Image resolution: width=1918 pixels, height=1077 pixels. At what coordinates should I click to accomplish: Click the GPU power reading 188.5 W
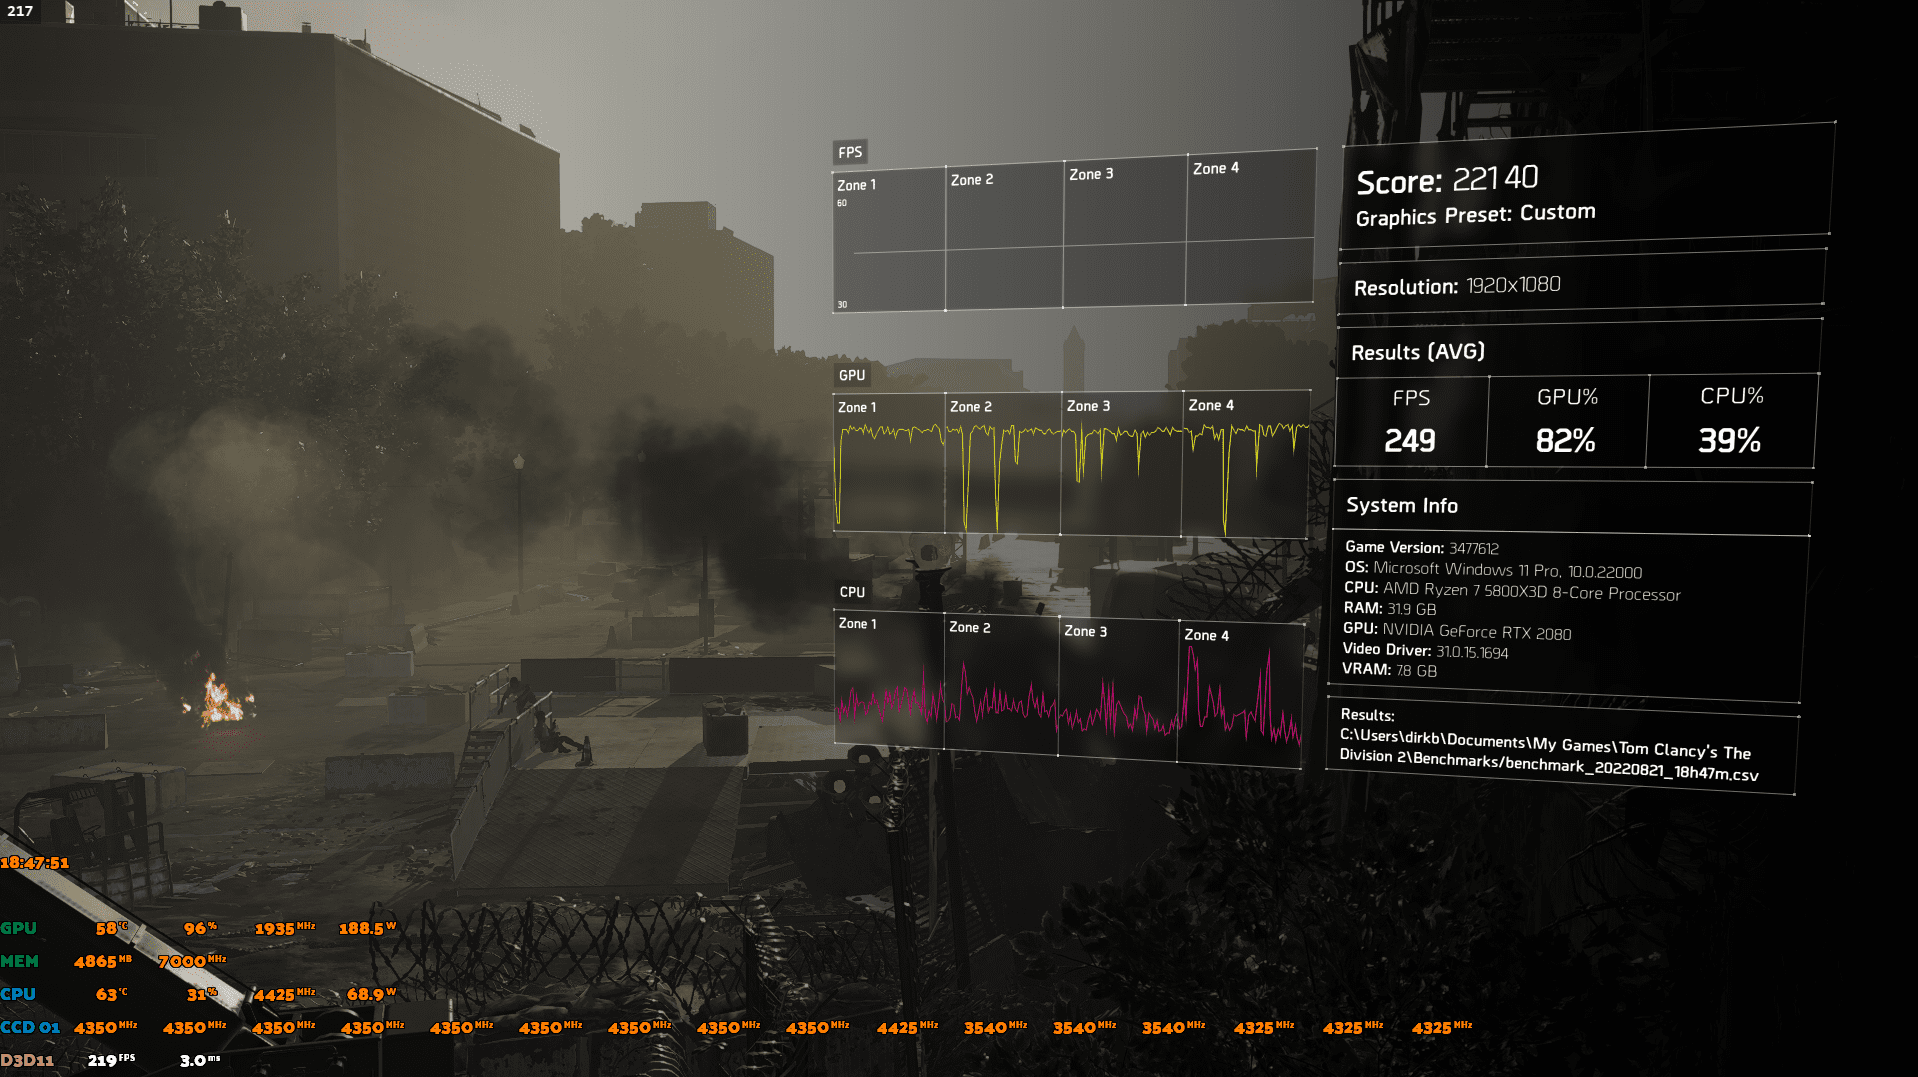(367, 928)
